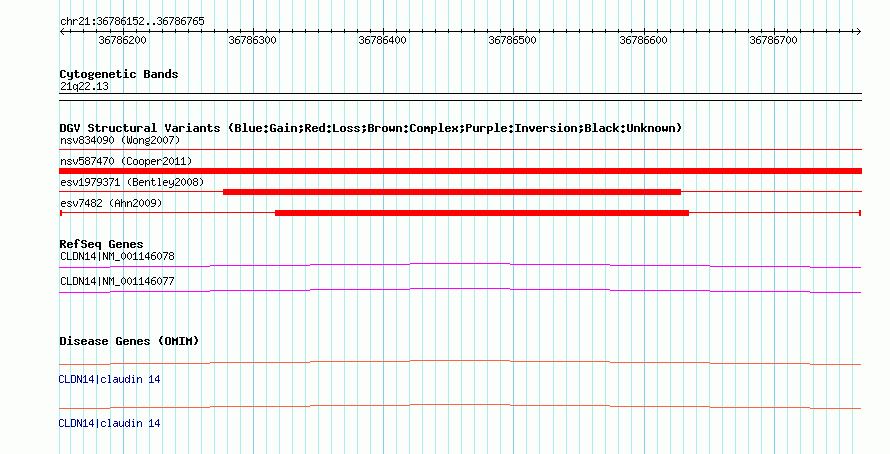The width and height of the screenshot is (890, 454).
Task: Click the magenta NM_001146077 gene line
Action: point(460,290)
